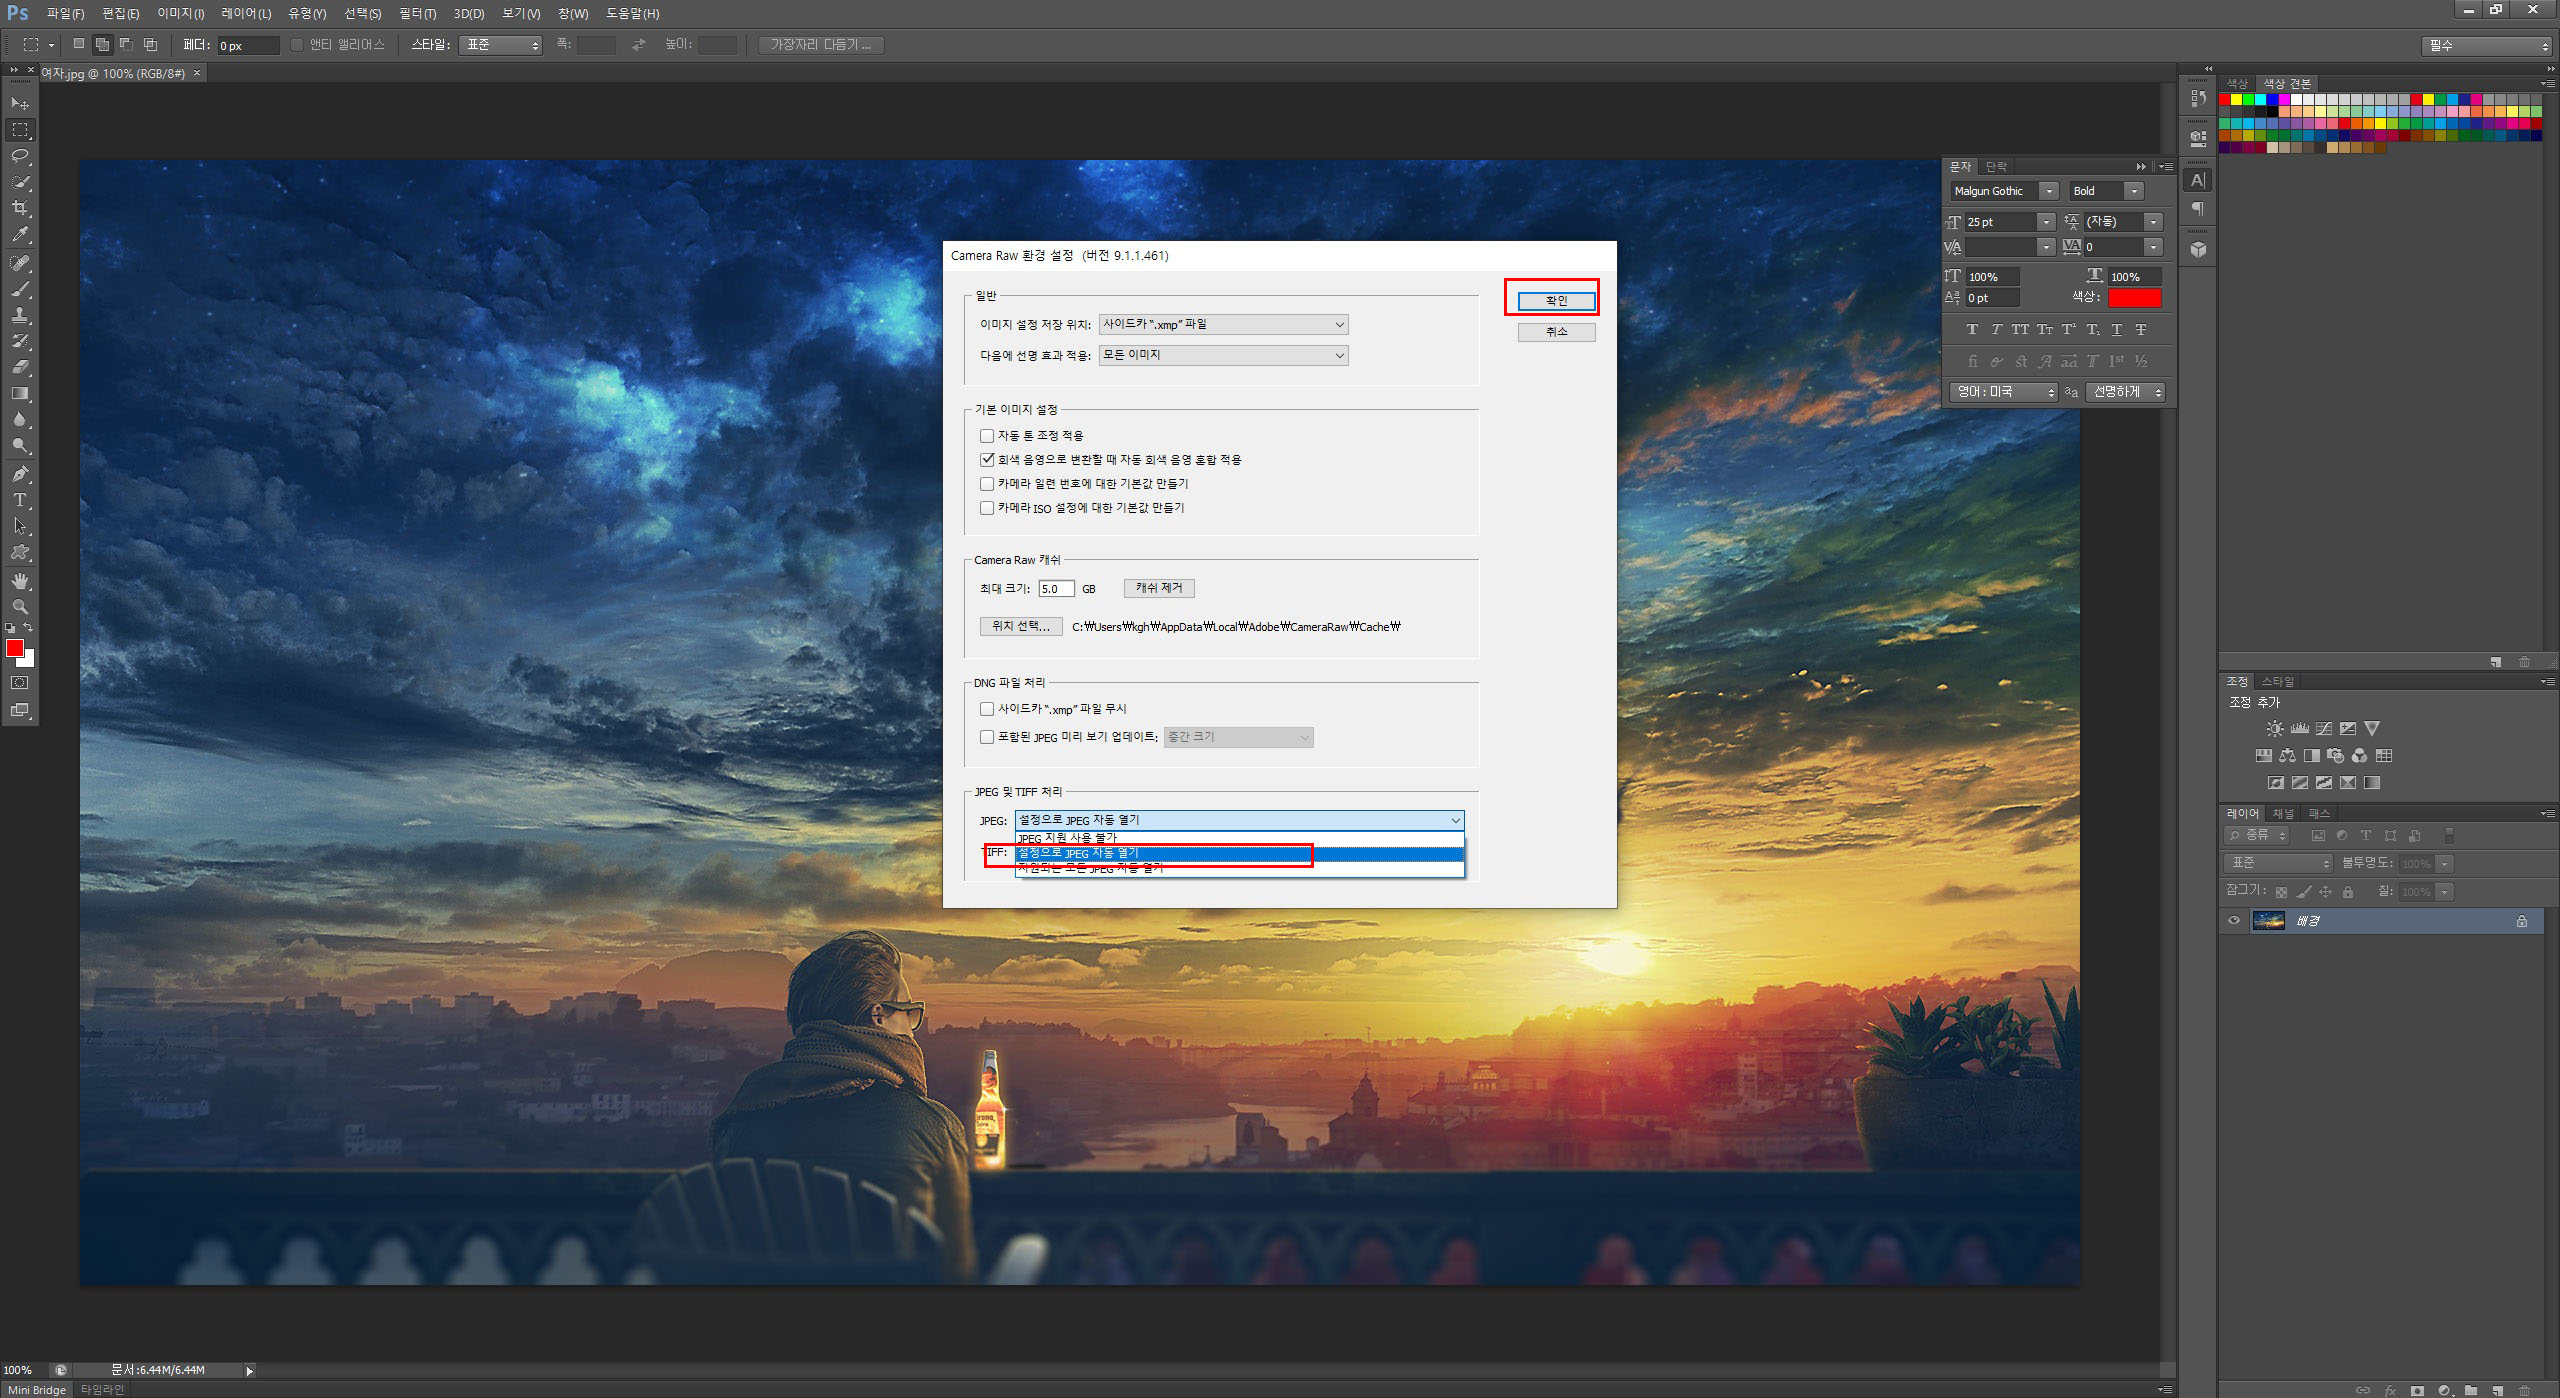Select the Eyedropper tool
The image size is (2560, 1398).
point(20,235)
